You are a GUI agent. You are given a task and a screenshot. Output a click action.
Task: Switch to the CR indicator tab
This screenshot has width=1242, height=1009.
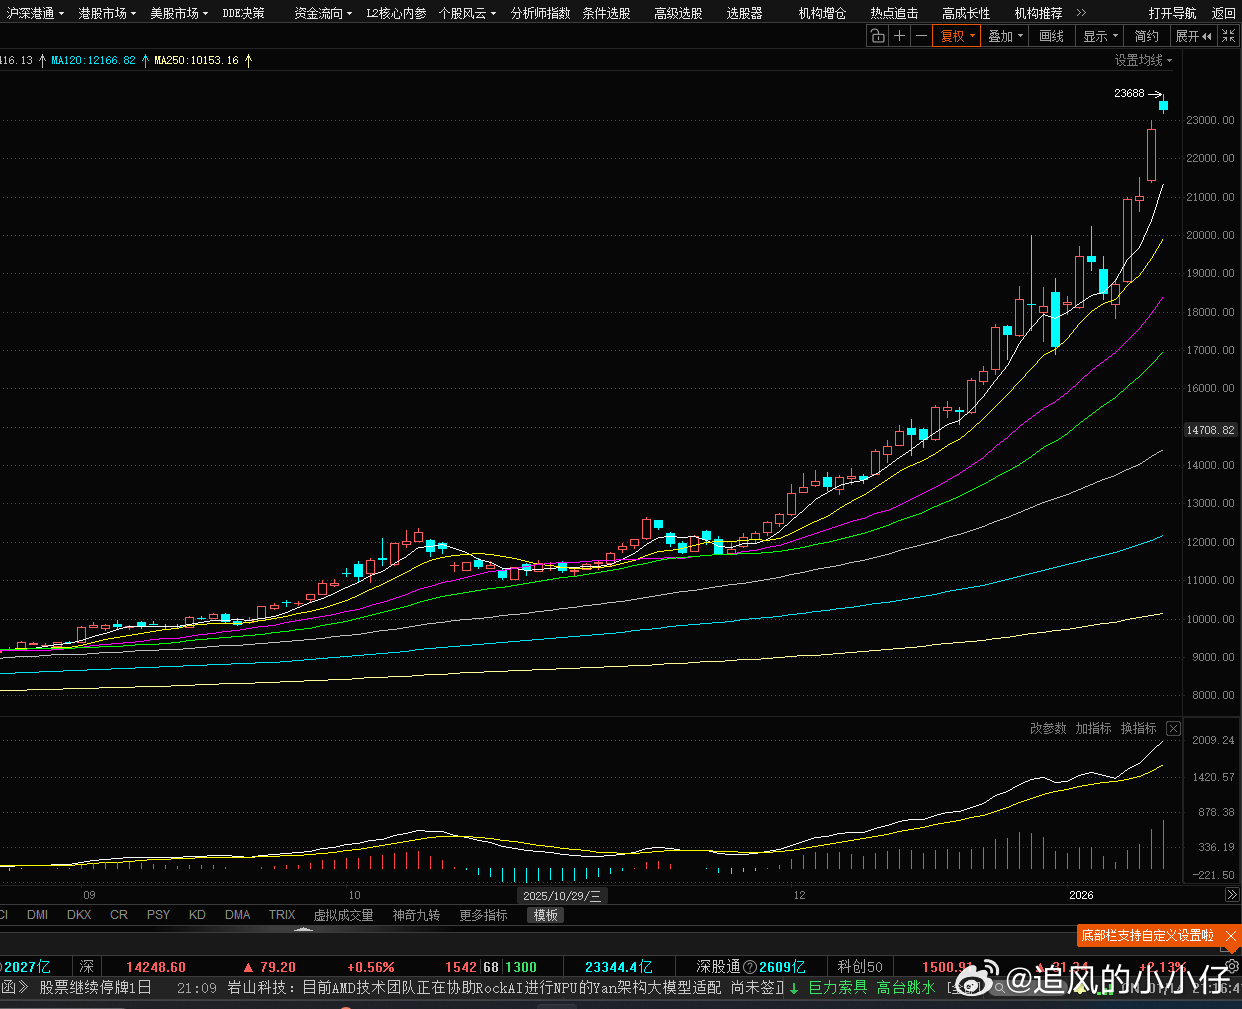click(119, 915)
